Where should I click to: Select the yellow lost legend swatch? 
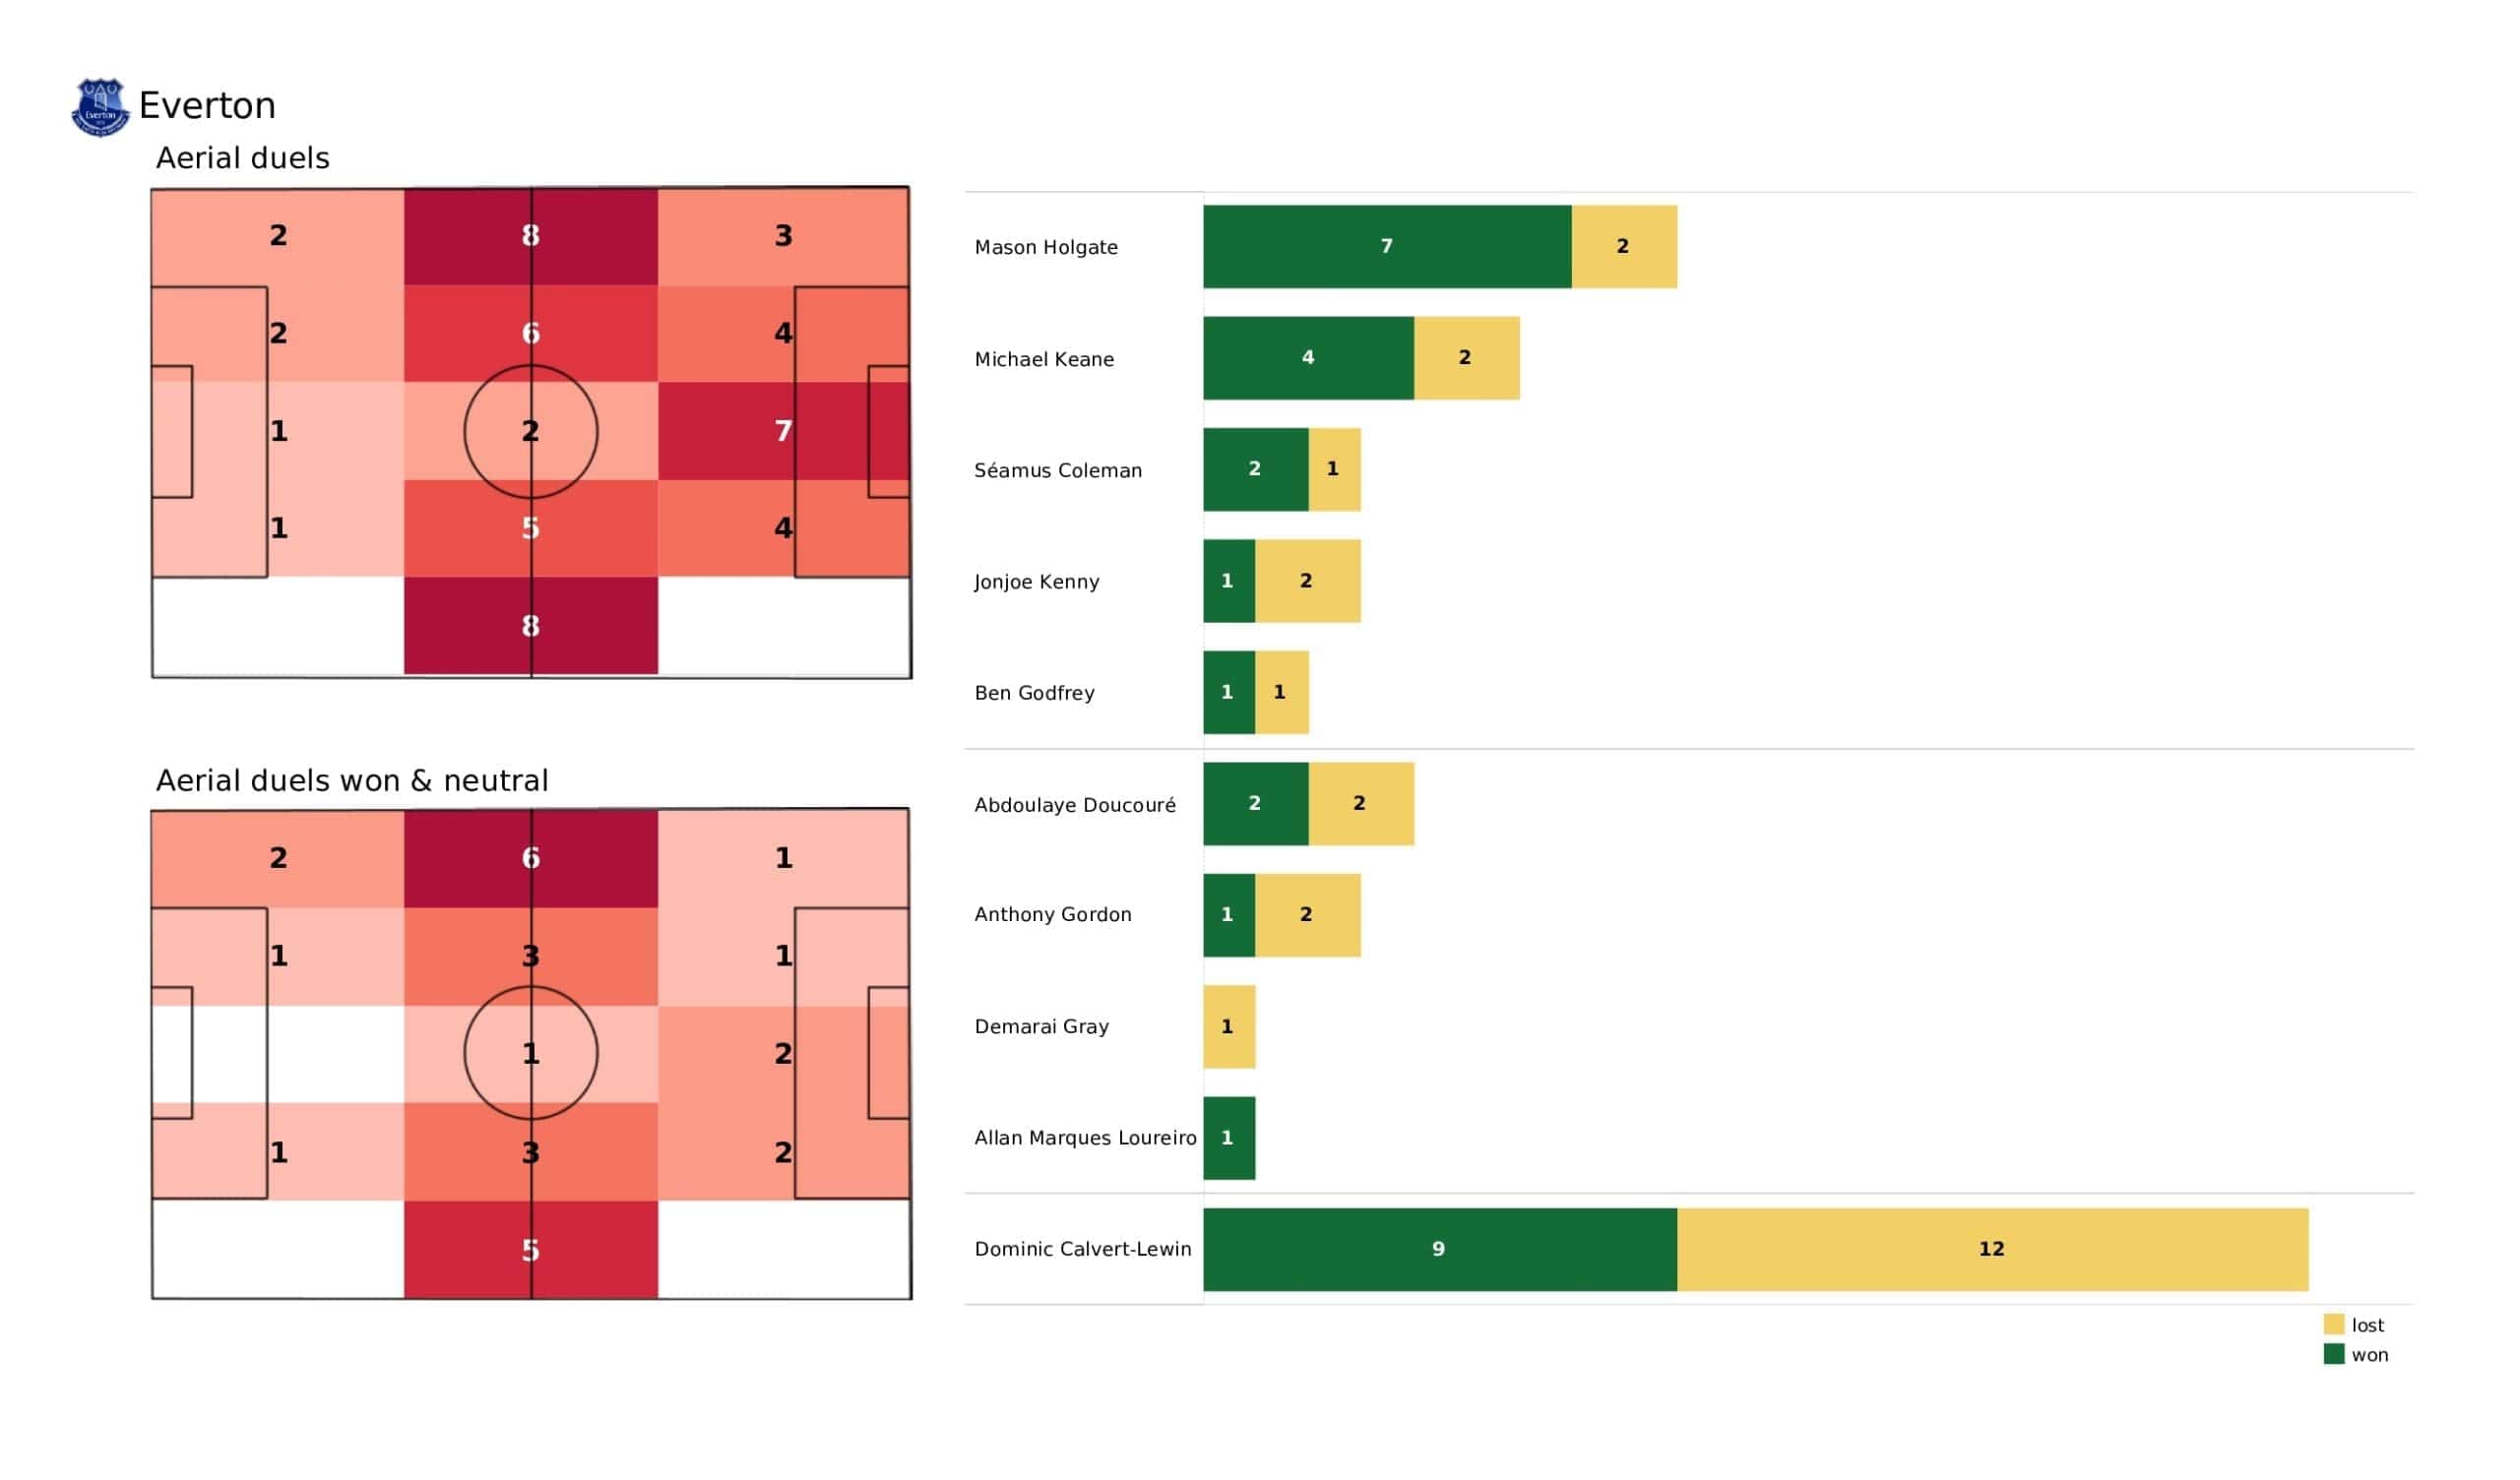tap(2334, 1325)
